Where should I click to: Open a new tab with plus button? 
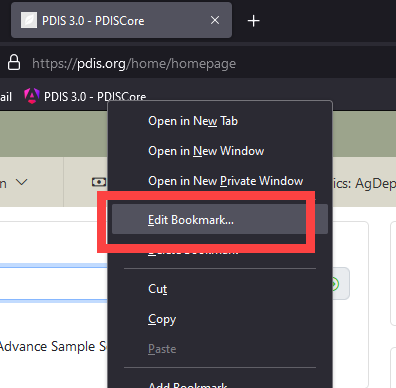(253, 21)
